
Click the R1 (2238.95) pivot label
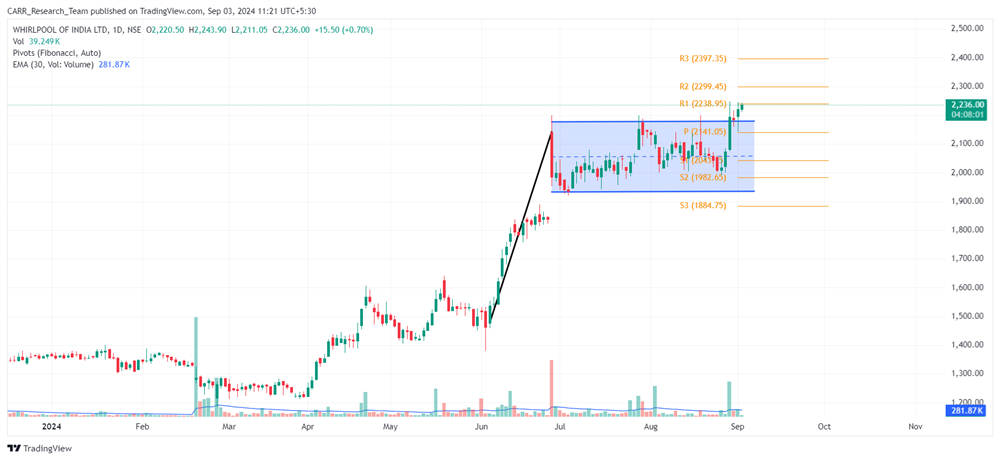(703, 103)
